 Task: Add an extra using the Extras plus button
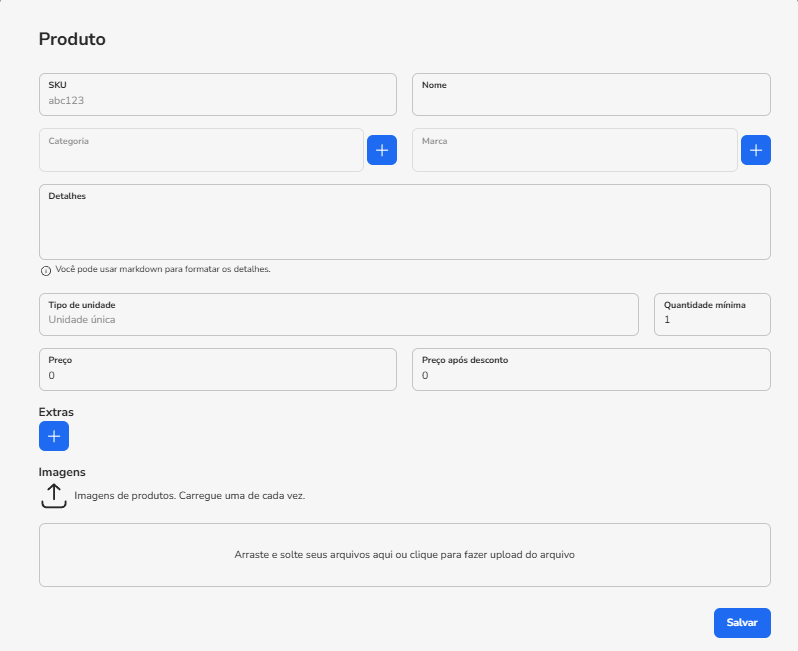(x=54, y=436)
